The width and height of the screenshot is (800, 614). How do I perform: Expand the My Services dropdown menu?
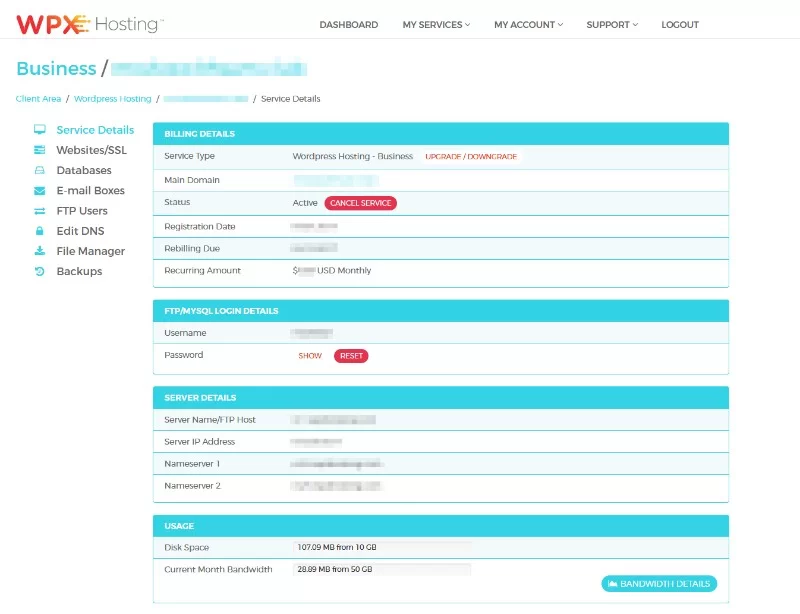[x=436, y=25]
